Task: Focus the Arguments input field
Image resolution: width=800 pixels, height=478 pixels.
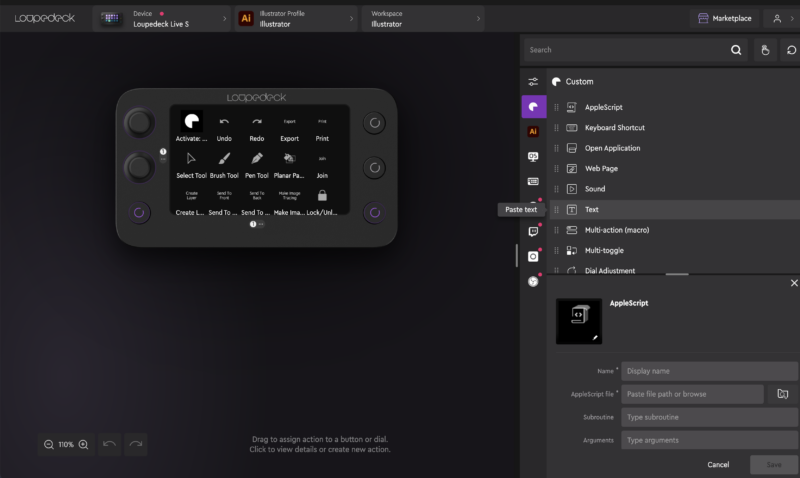Action: [x=710, y=440]
